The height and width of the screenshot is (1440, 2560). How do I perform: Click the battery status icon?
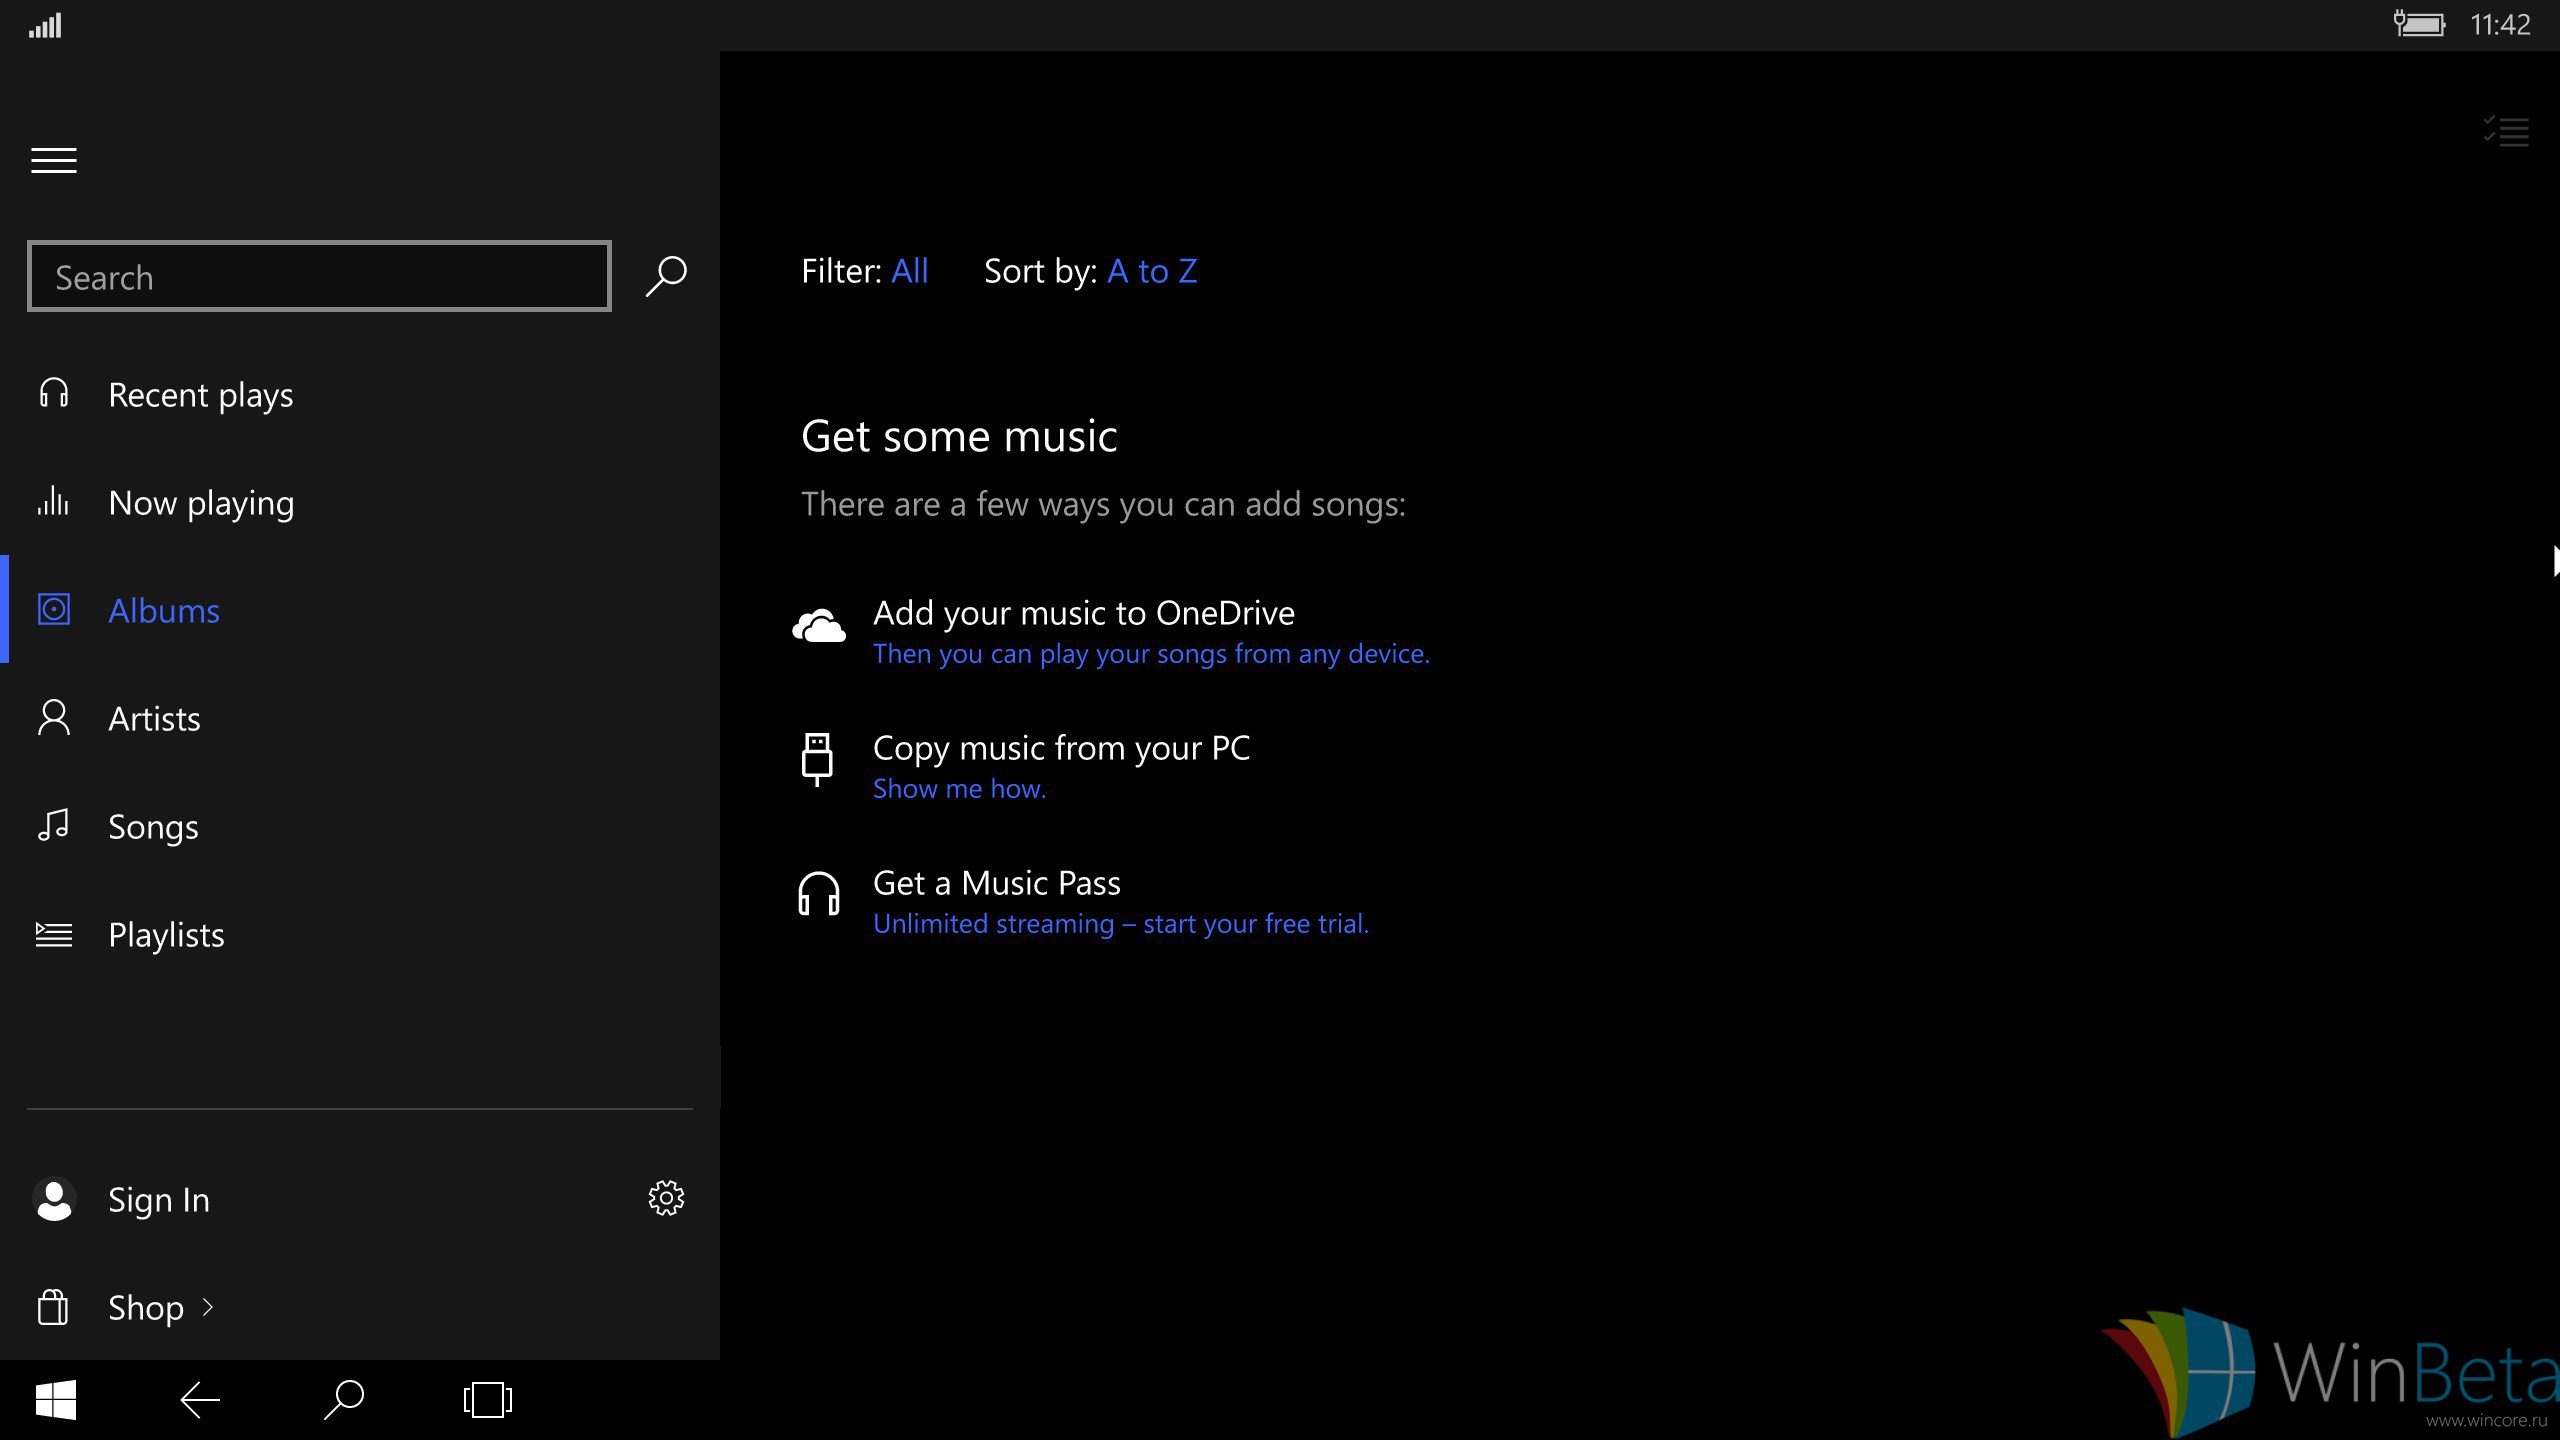point(2419,23)
